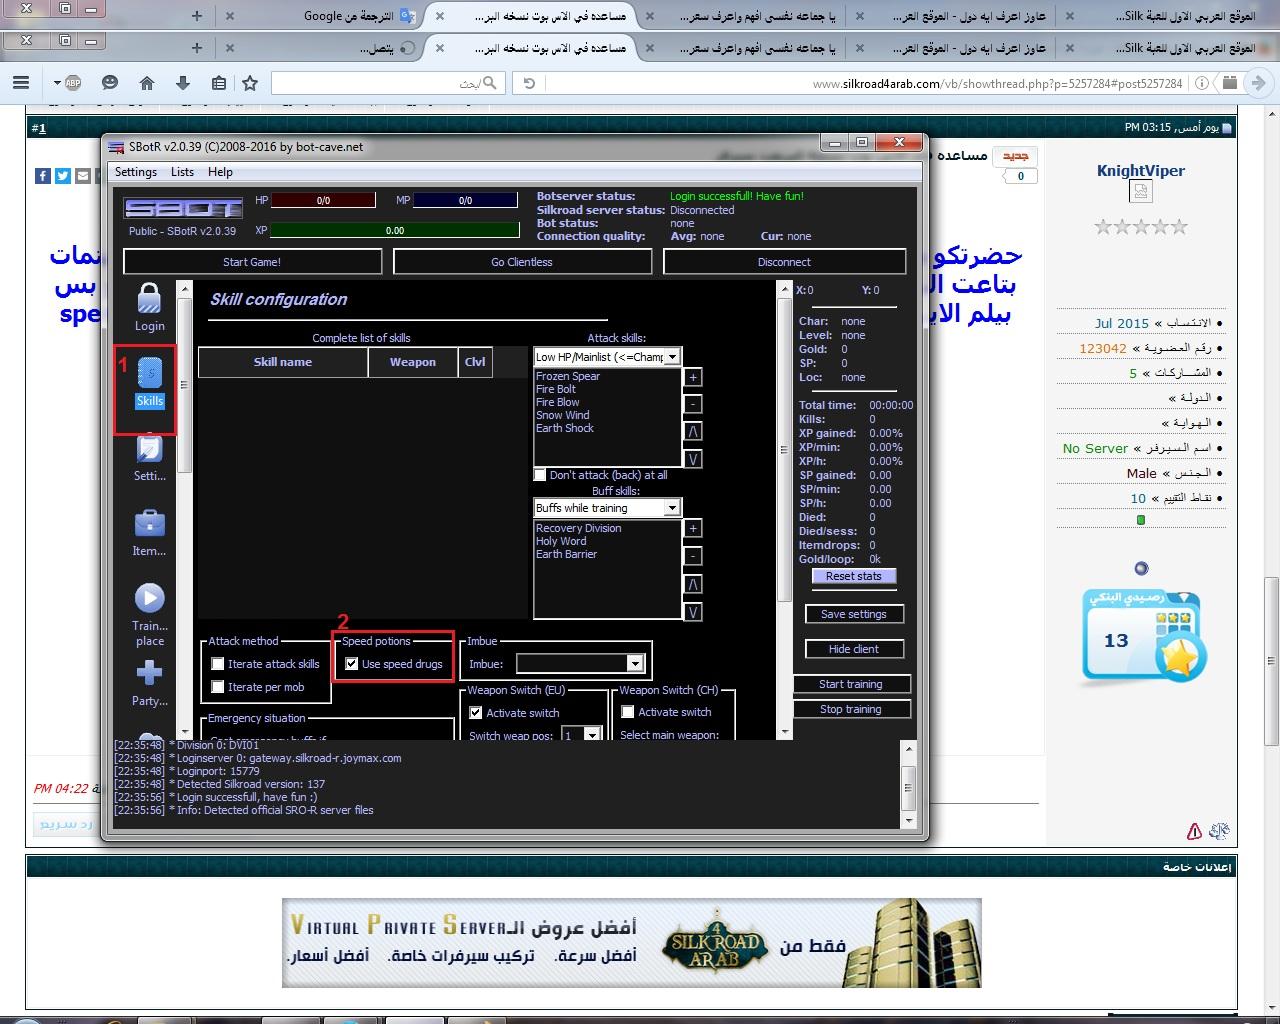Viewport: 1280px width, 1024px height.
Task: Click the Start training button
Action: pyautogui.click(x=851, y=684)
